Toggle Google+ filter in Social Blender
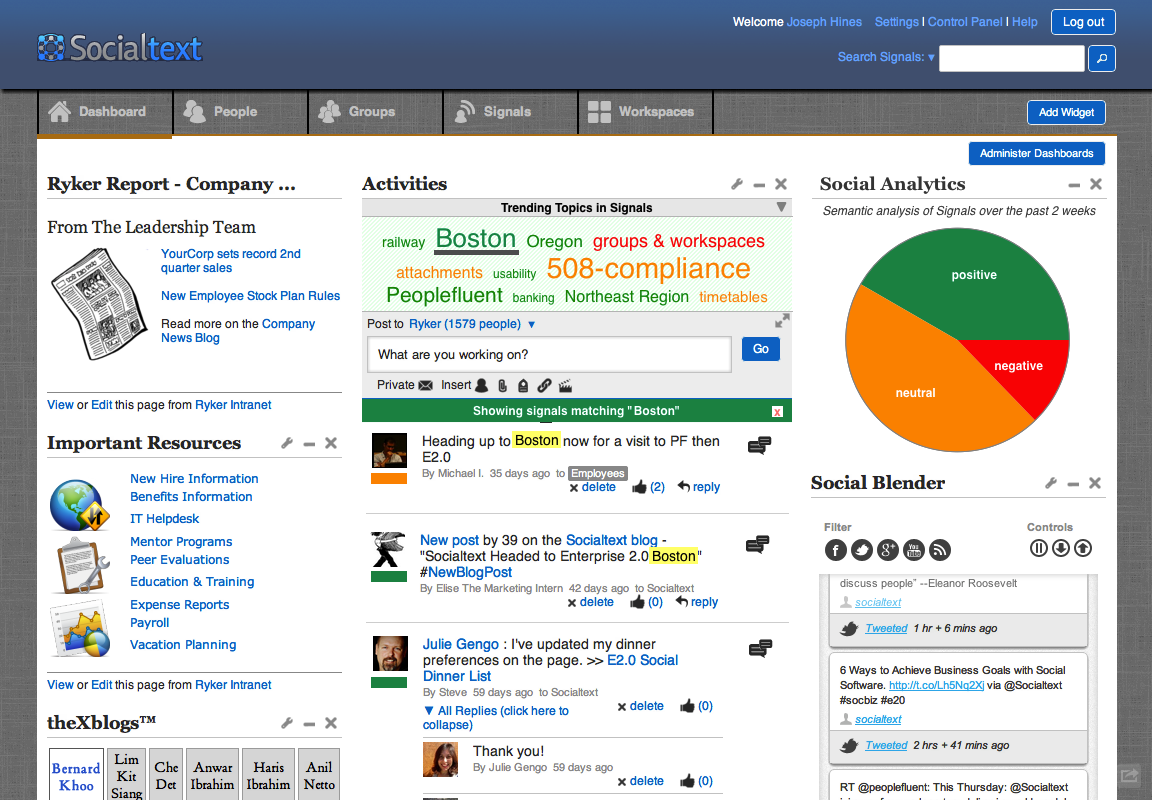The width and height of the screenshot is (1152, 800). tap(888, 549)
